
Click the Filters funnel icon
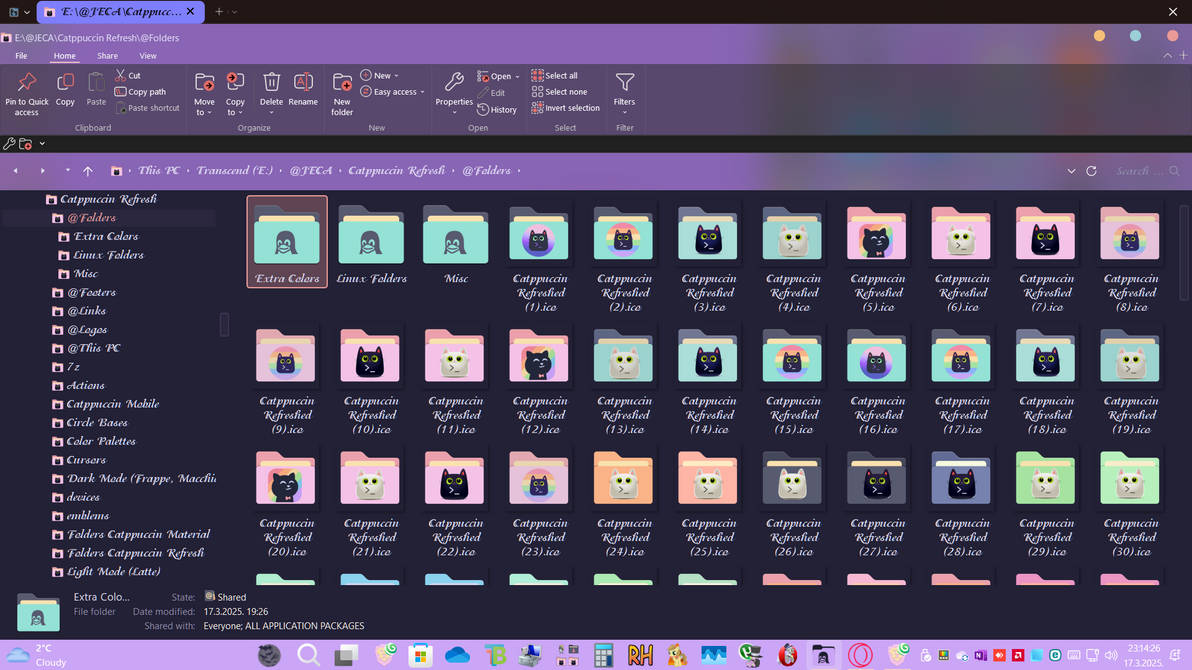click(x=625, y=84)
